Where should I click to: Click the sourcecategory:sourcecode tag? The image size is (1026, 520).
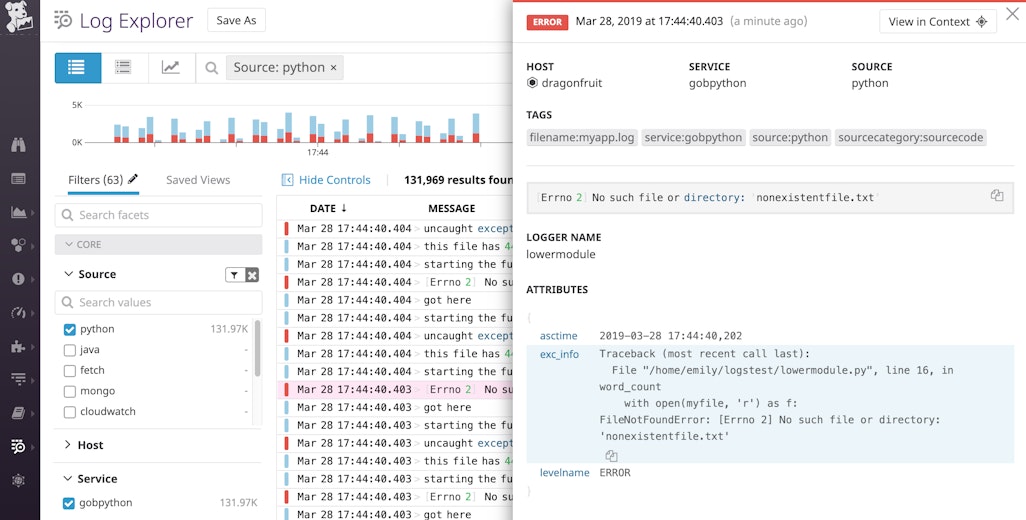[x=910, y=137]
